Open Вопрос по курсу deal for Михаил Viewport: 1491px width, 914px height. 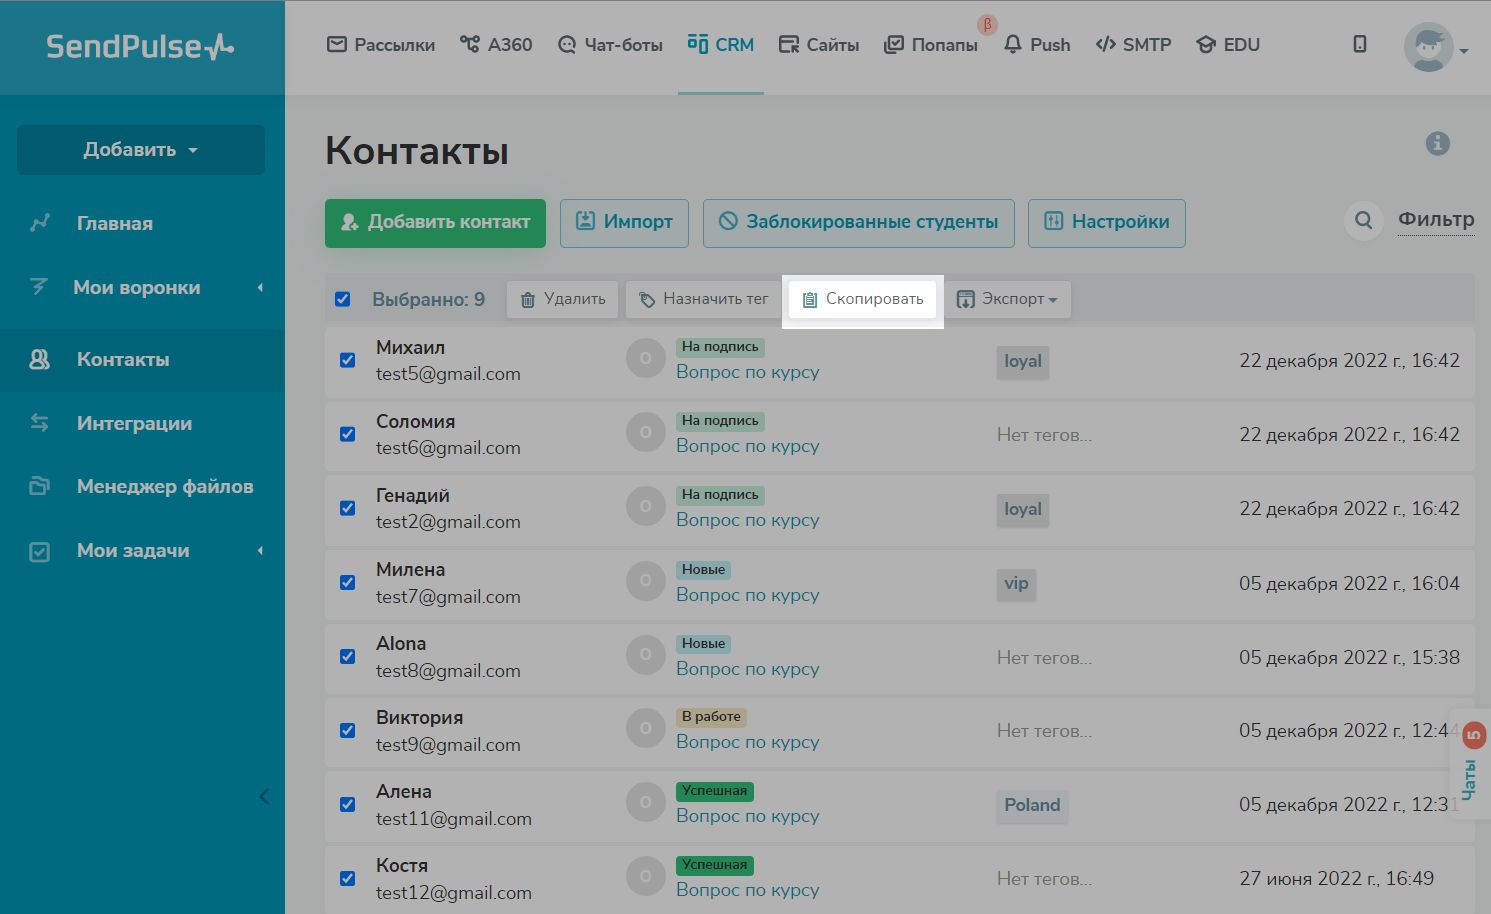[x=748, y=372]
